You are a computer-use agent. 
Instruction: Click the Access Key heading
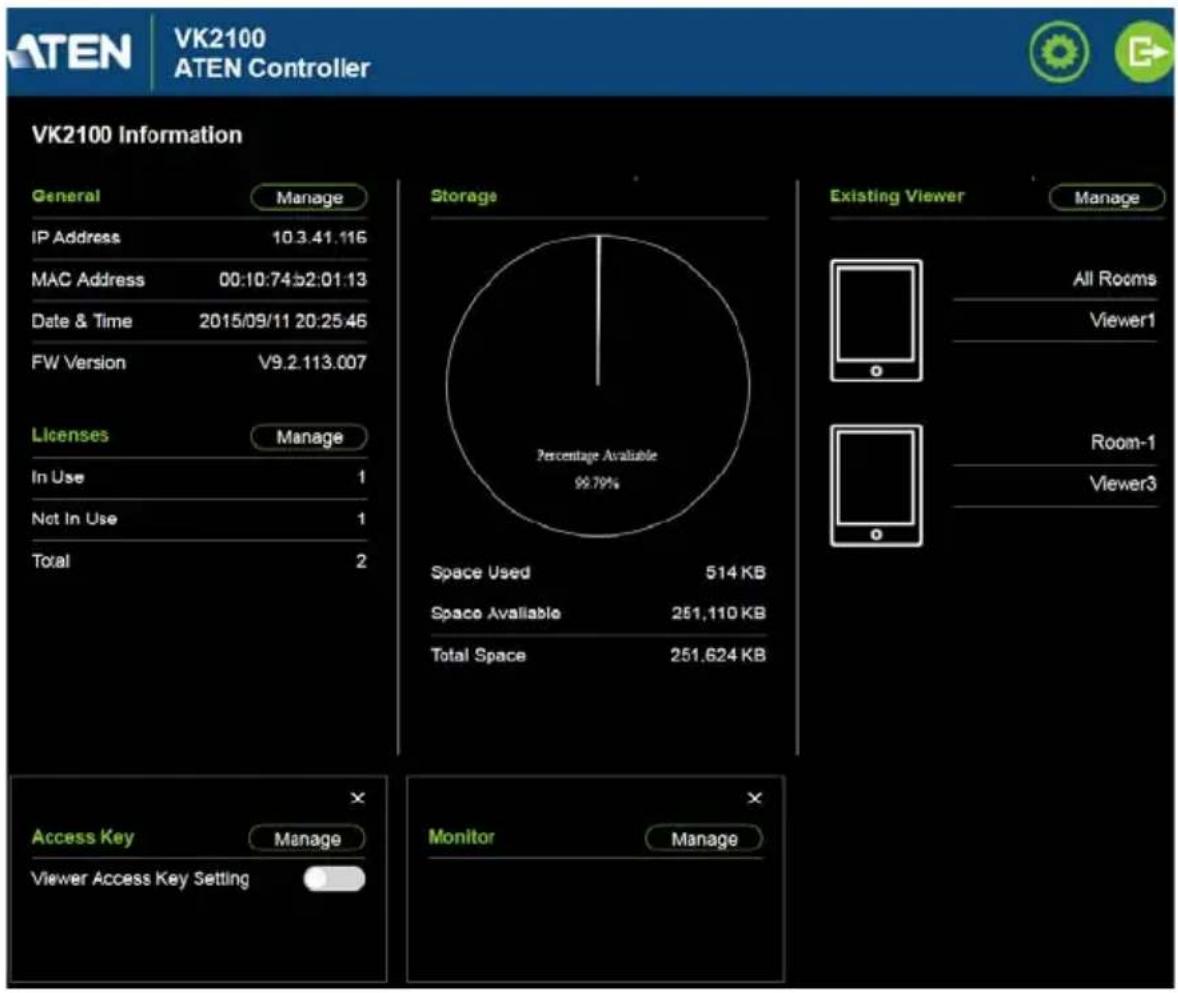tap(83, 838)
